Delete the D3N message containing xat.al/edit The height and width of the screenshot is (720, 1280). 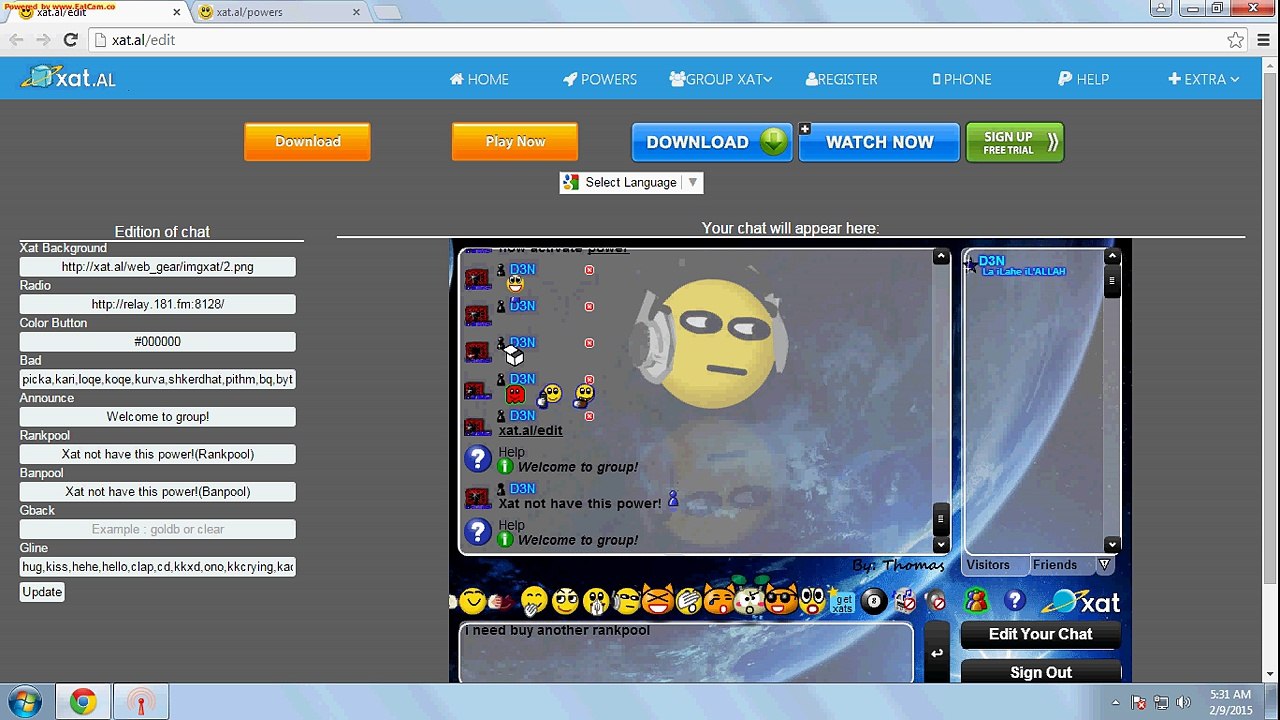coord(589,416)
